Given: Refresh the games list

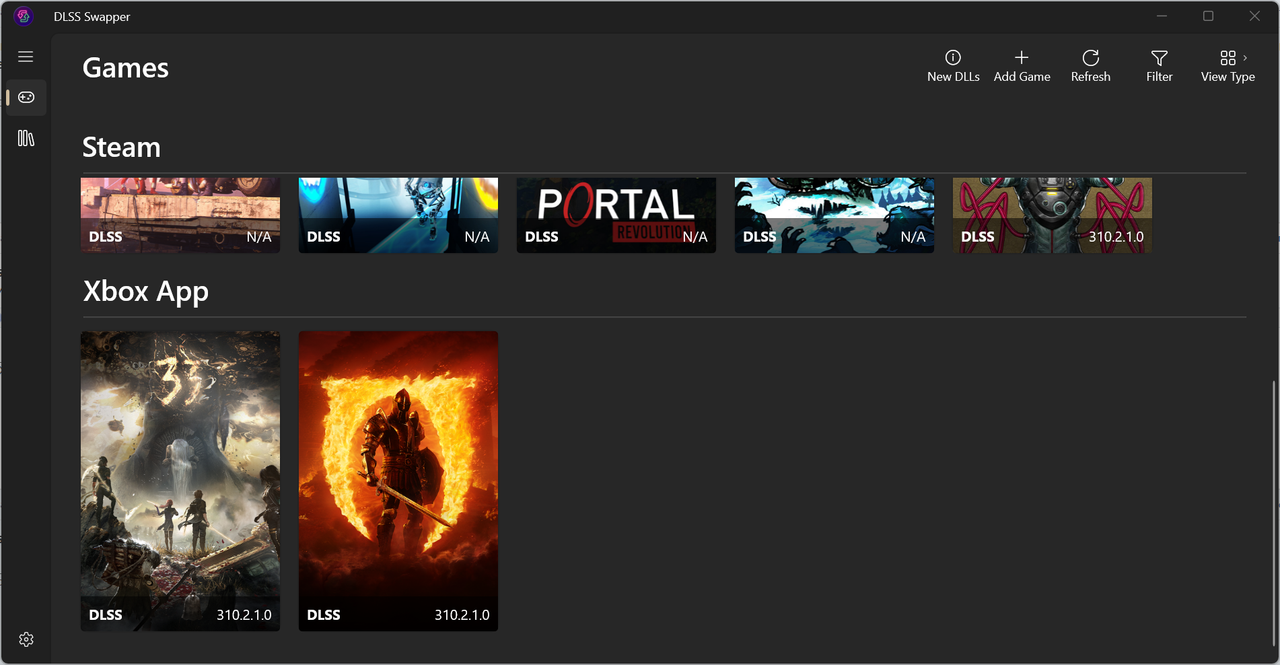Looking at the screenshot, I should (1090, 66).
